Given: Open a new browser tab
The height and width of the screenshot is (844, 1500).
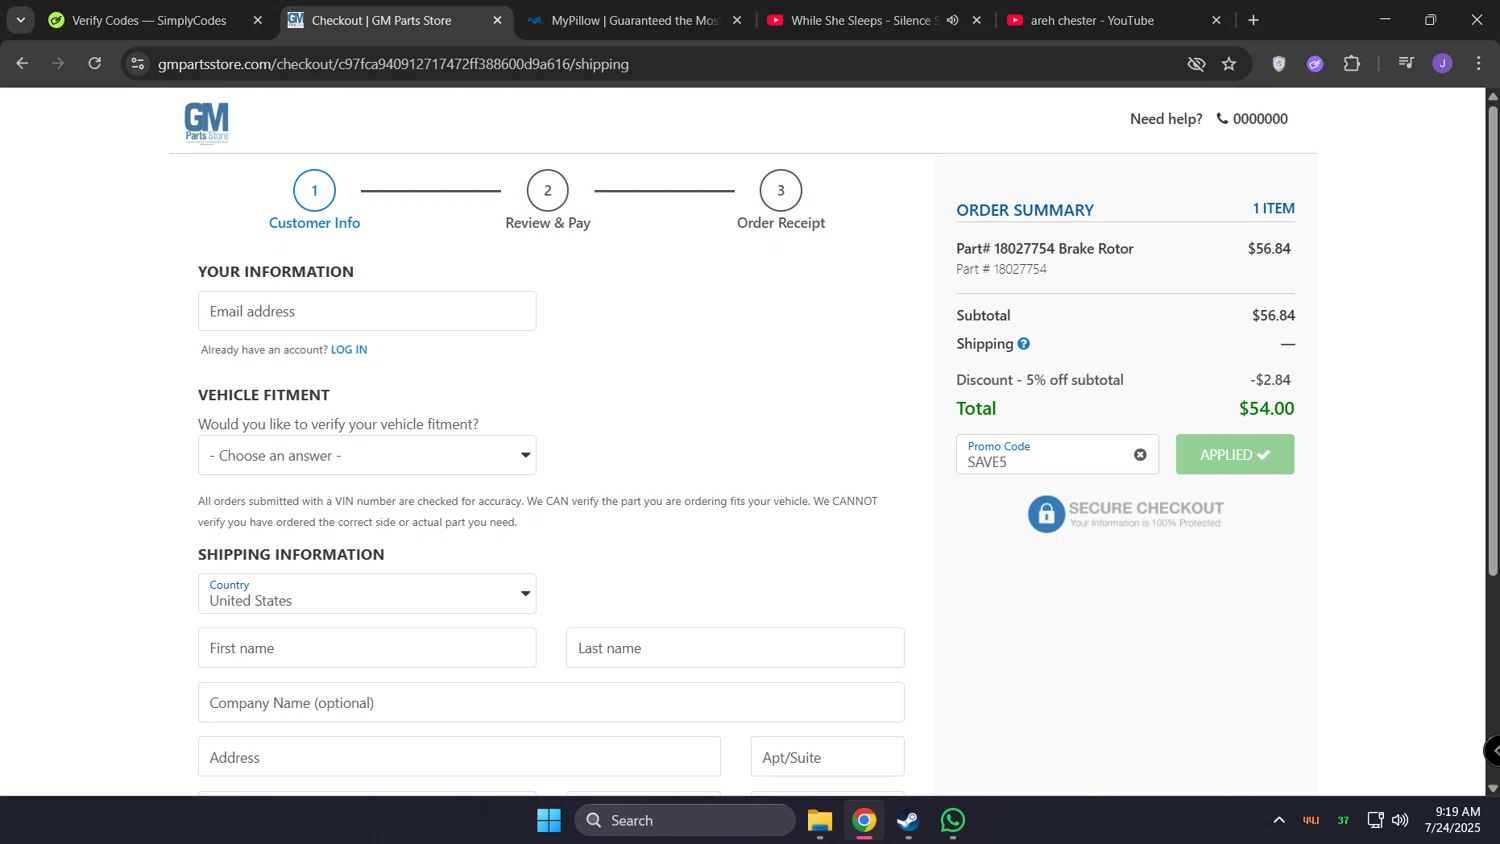Looking at the screenshot, I should tap(1253, 20).
